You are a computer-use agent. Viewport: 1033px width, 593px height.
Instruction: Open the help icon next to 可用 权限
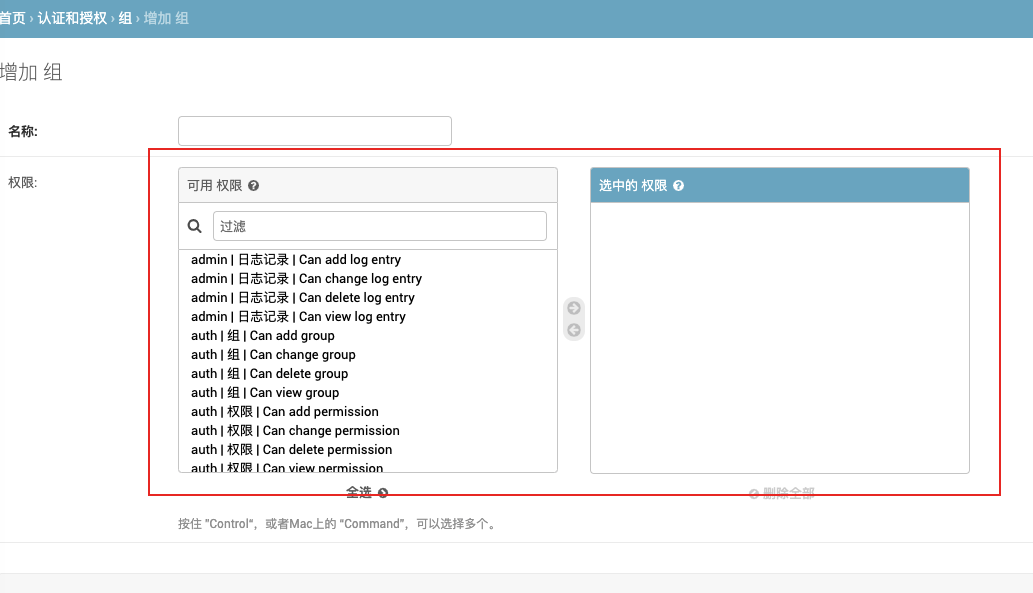pyautogui.click(x=253, y=185)
